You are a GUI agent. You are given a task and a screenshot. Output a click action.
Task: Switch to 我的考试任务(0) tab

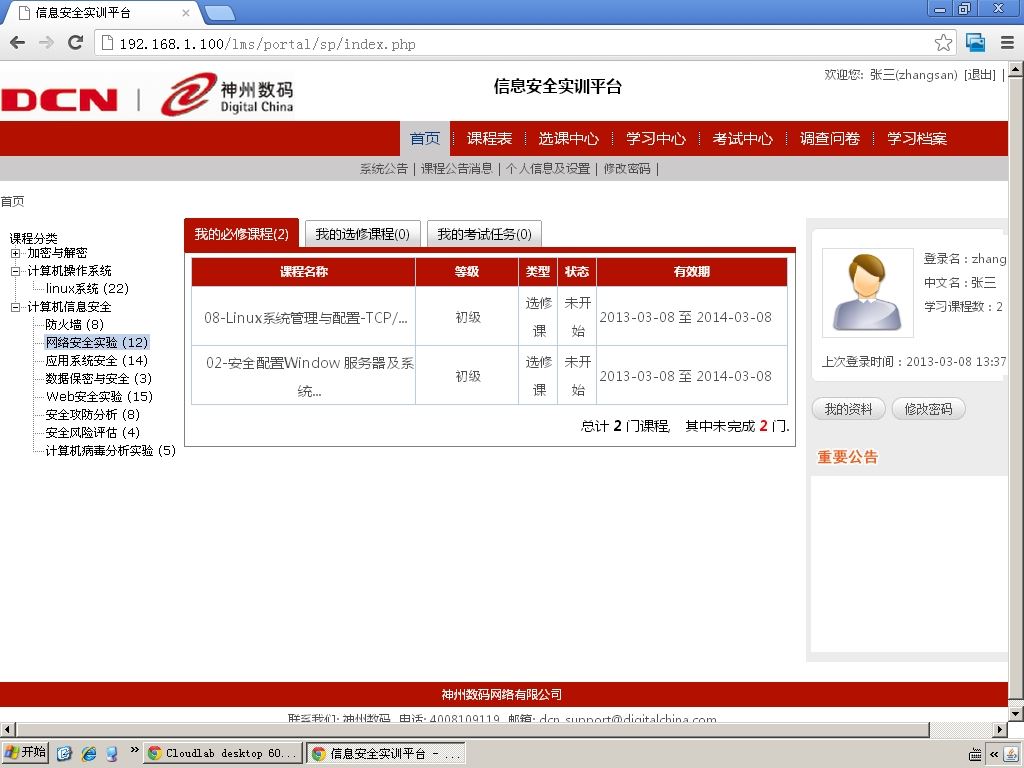point(484,234)
